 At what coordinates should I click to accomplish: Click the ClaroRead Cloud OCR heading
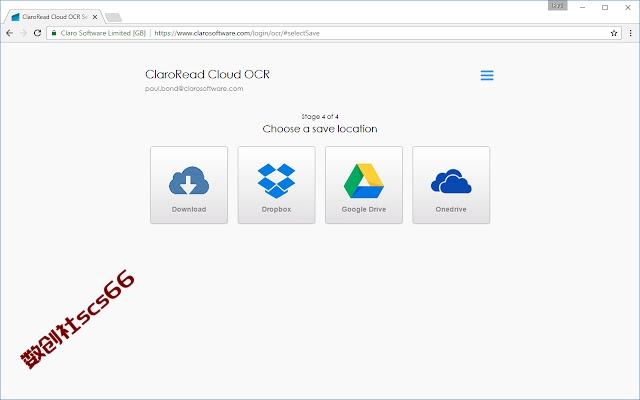coord(207,74)
